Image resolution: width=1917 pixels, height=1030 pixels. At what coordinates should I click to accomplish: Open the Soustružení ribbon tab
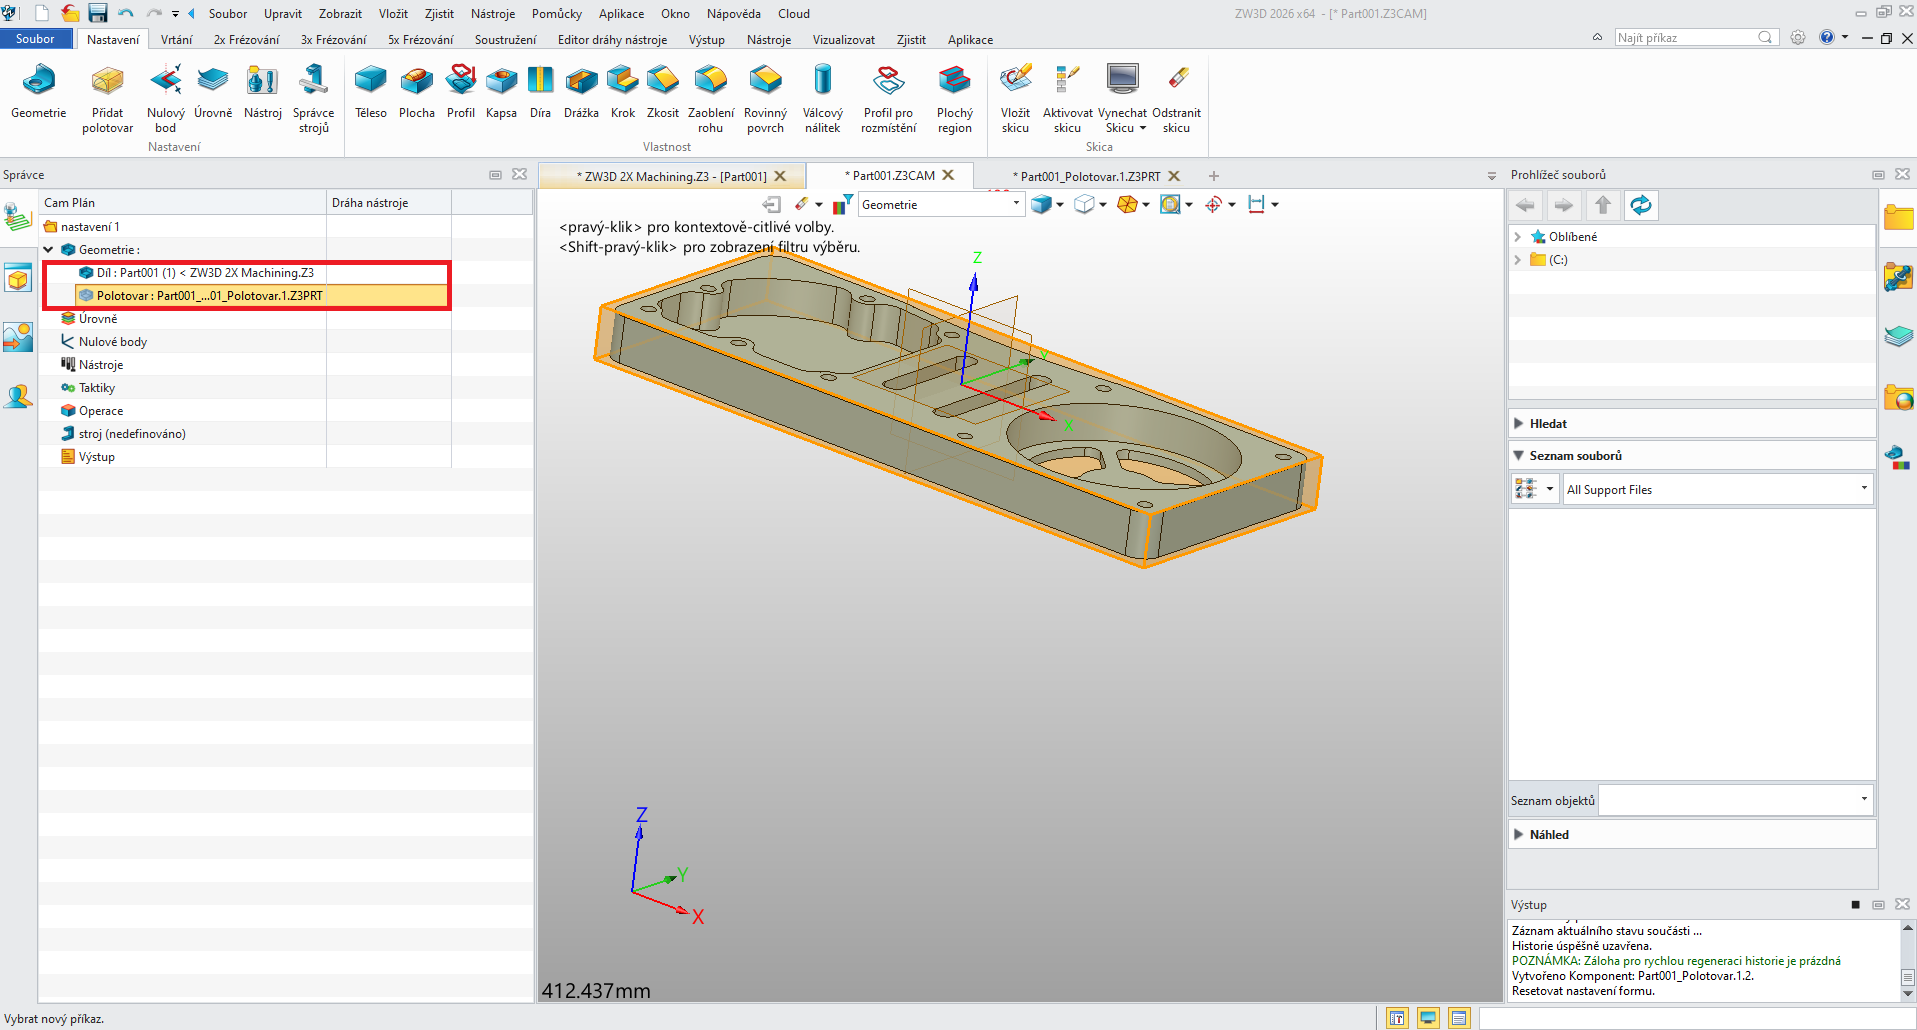[x=505, y=40]
